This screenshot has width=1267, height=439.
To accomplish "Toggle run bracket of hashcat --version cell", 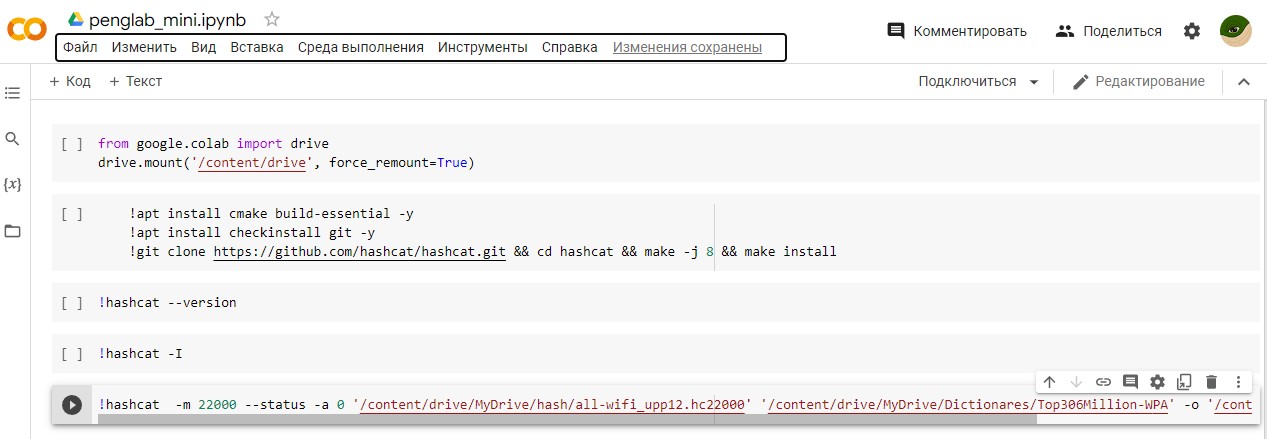I will pos(72,302).
